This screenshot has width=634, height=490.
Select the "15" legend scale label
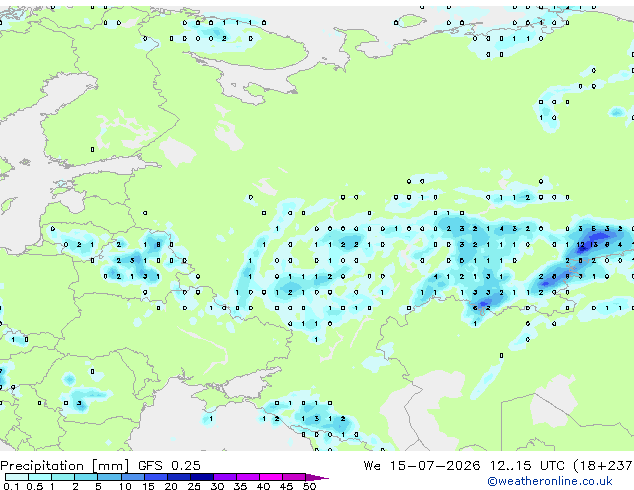(148, 486)
